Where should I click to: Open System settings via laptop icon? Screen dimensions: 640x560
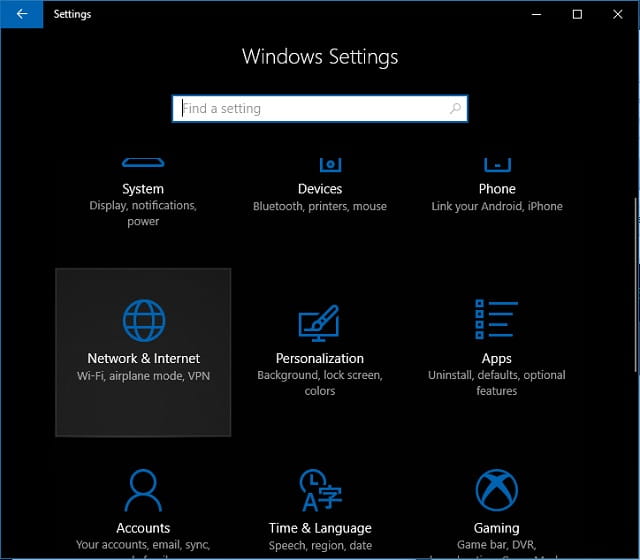tap(143, 162)
